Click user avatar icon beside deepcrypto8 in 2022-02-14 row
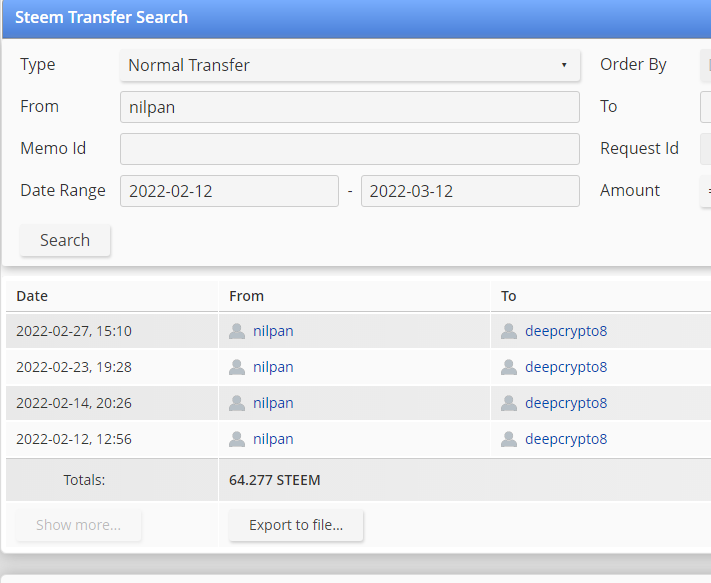Image resolution: width=711 pixels, height=583 pixels. point(509,403)
